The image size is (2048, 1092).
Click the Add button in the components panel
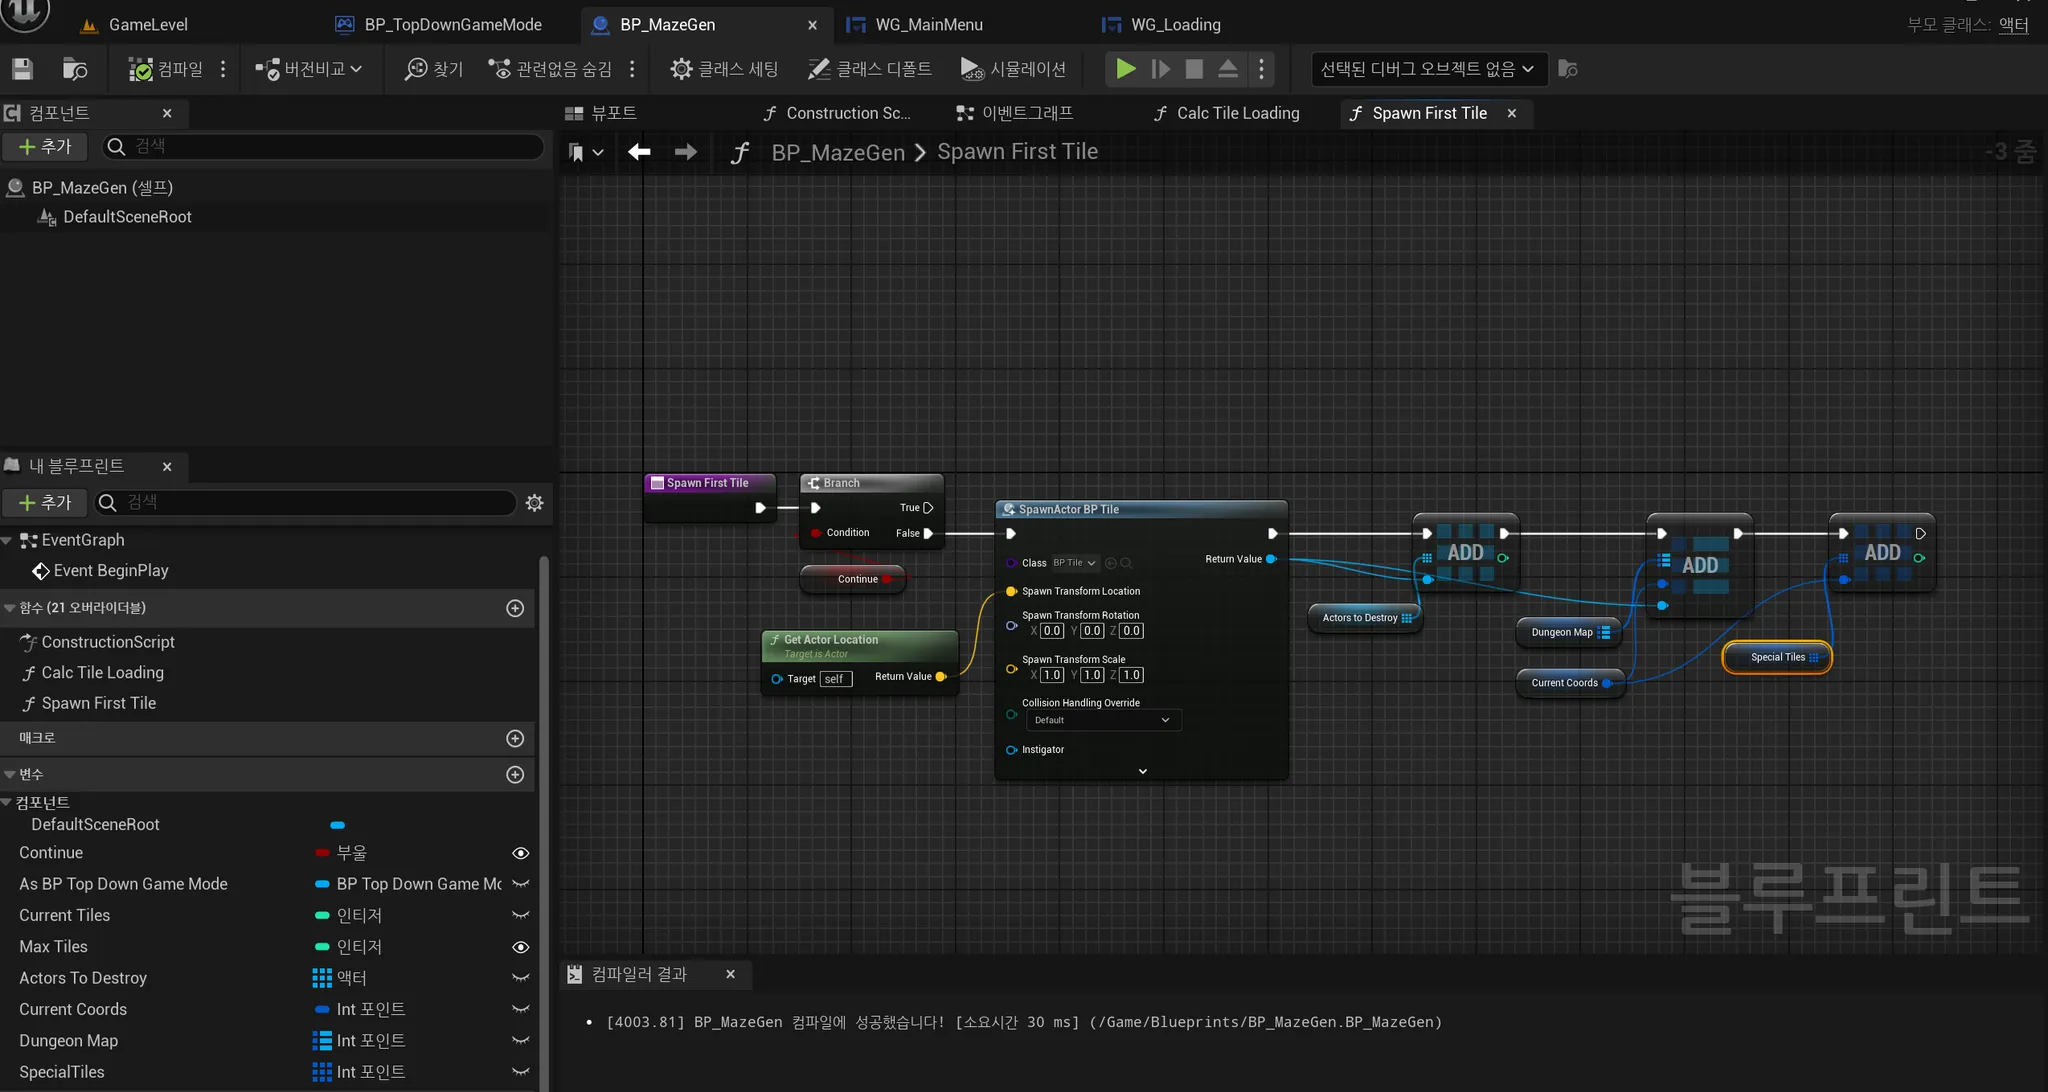(x=45, y=146)
